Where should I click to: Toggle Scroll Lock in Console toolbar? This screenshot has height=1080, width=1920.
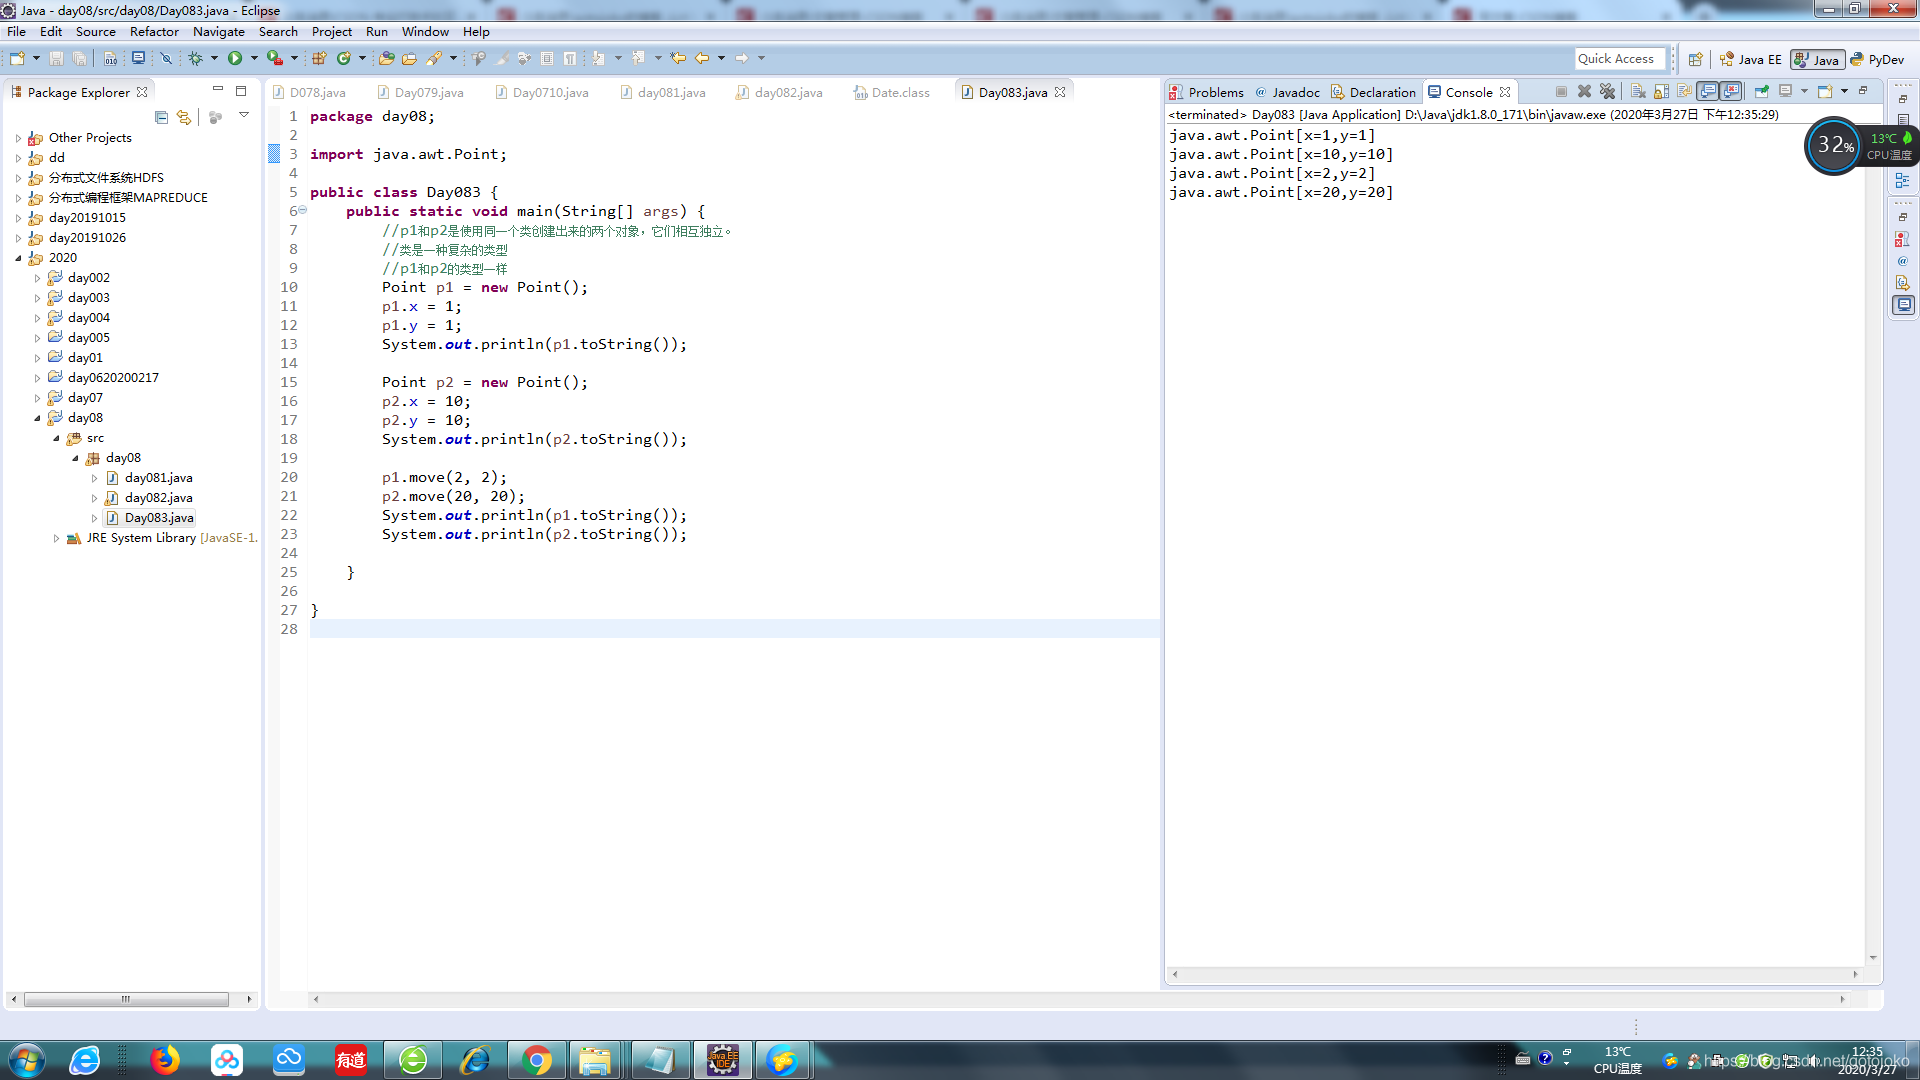tap(1661, 91)
